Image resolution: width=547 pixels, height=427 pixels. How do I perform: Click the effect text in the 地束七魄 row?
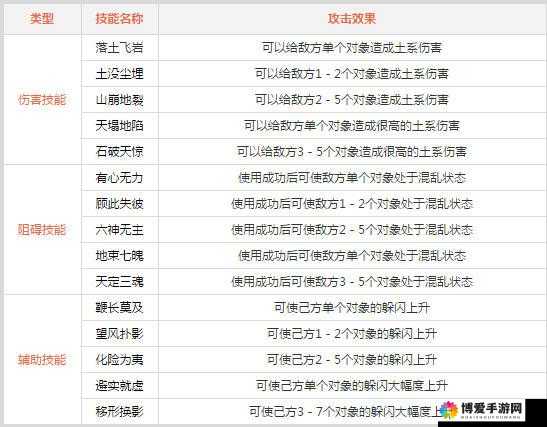pyautogui.click(x=352, y=256)
